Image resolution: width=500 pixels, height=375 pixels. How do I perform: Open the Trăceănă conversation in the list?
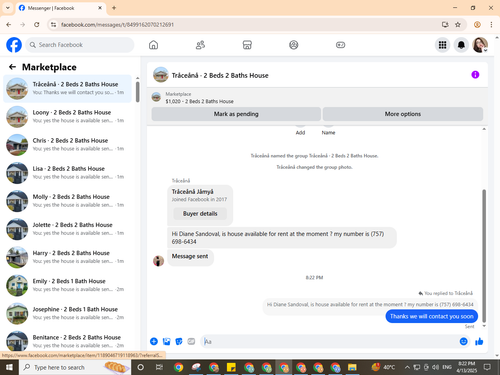pos(67,88)
